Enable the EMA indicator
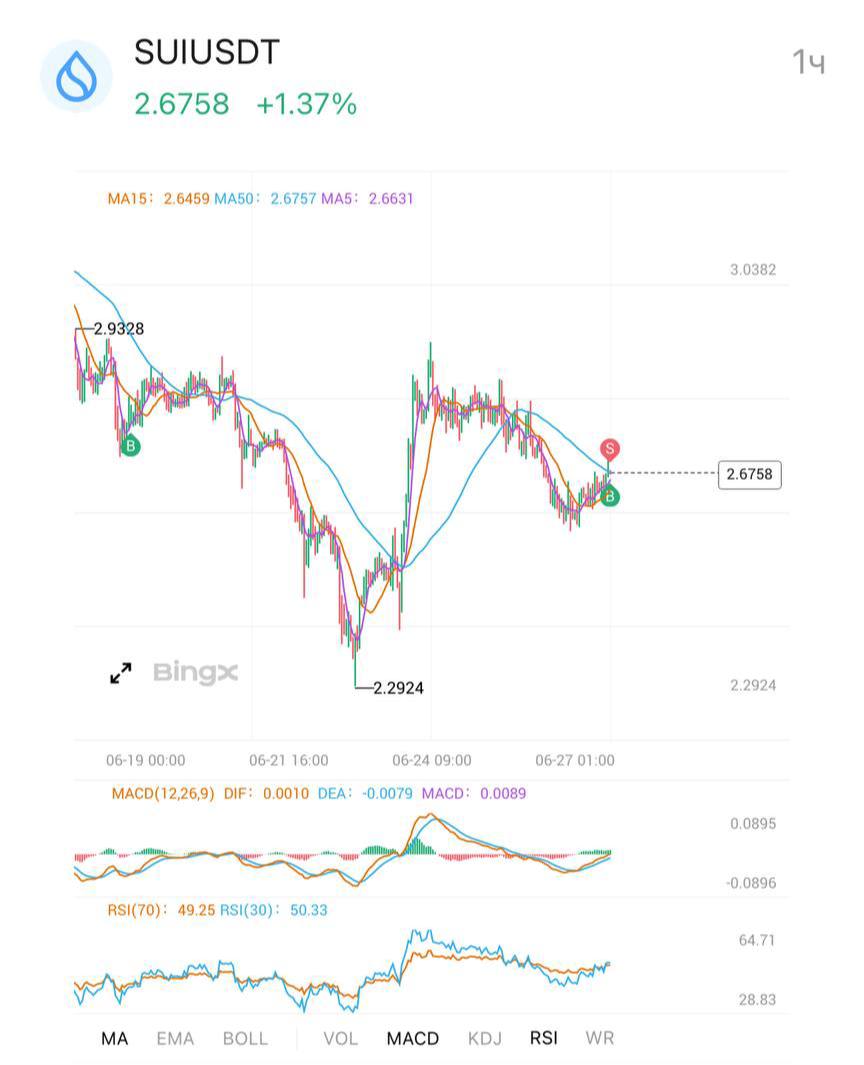Screen dimensions: 864x1065 tap(175, 1039)
